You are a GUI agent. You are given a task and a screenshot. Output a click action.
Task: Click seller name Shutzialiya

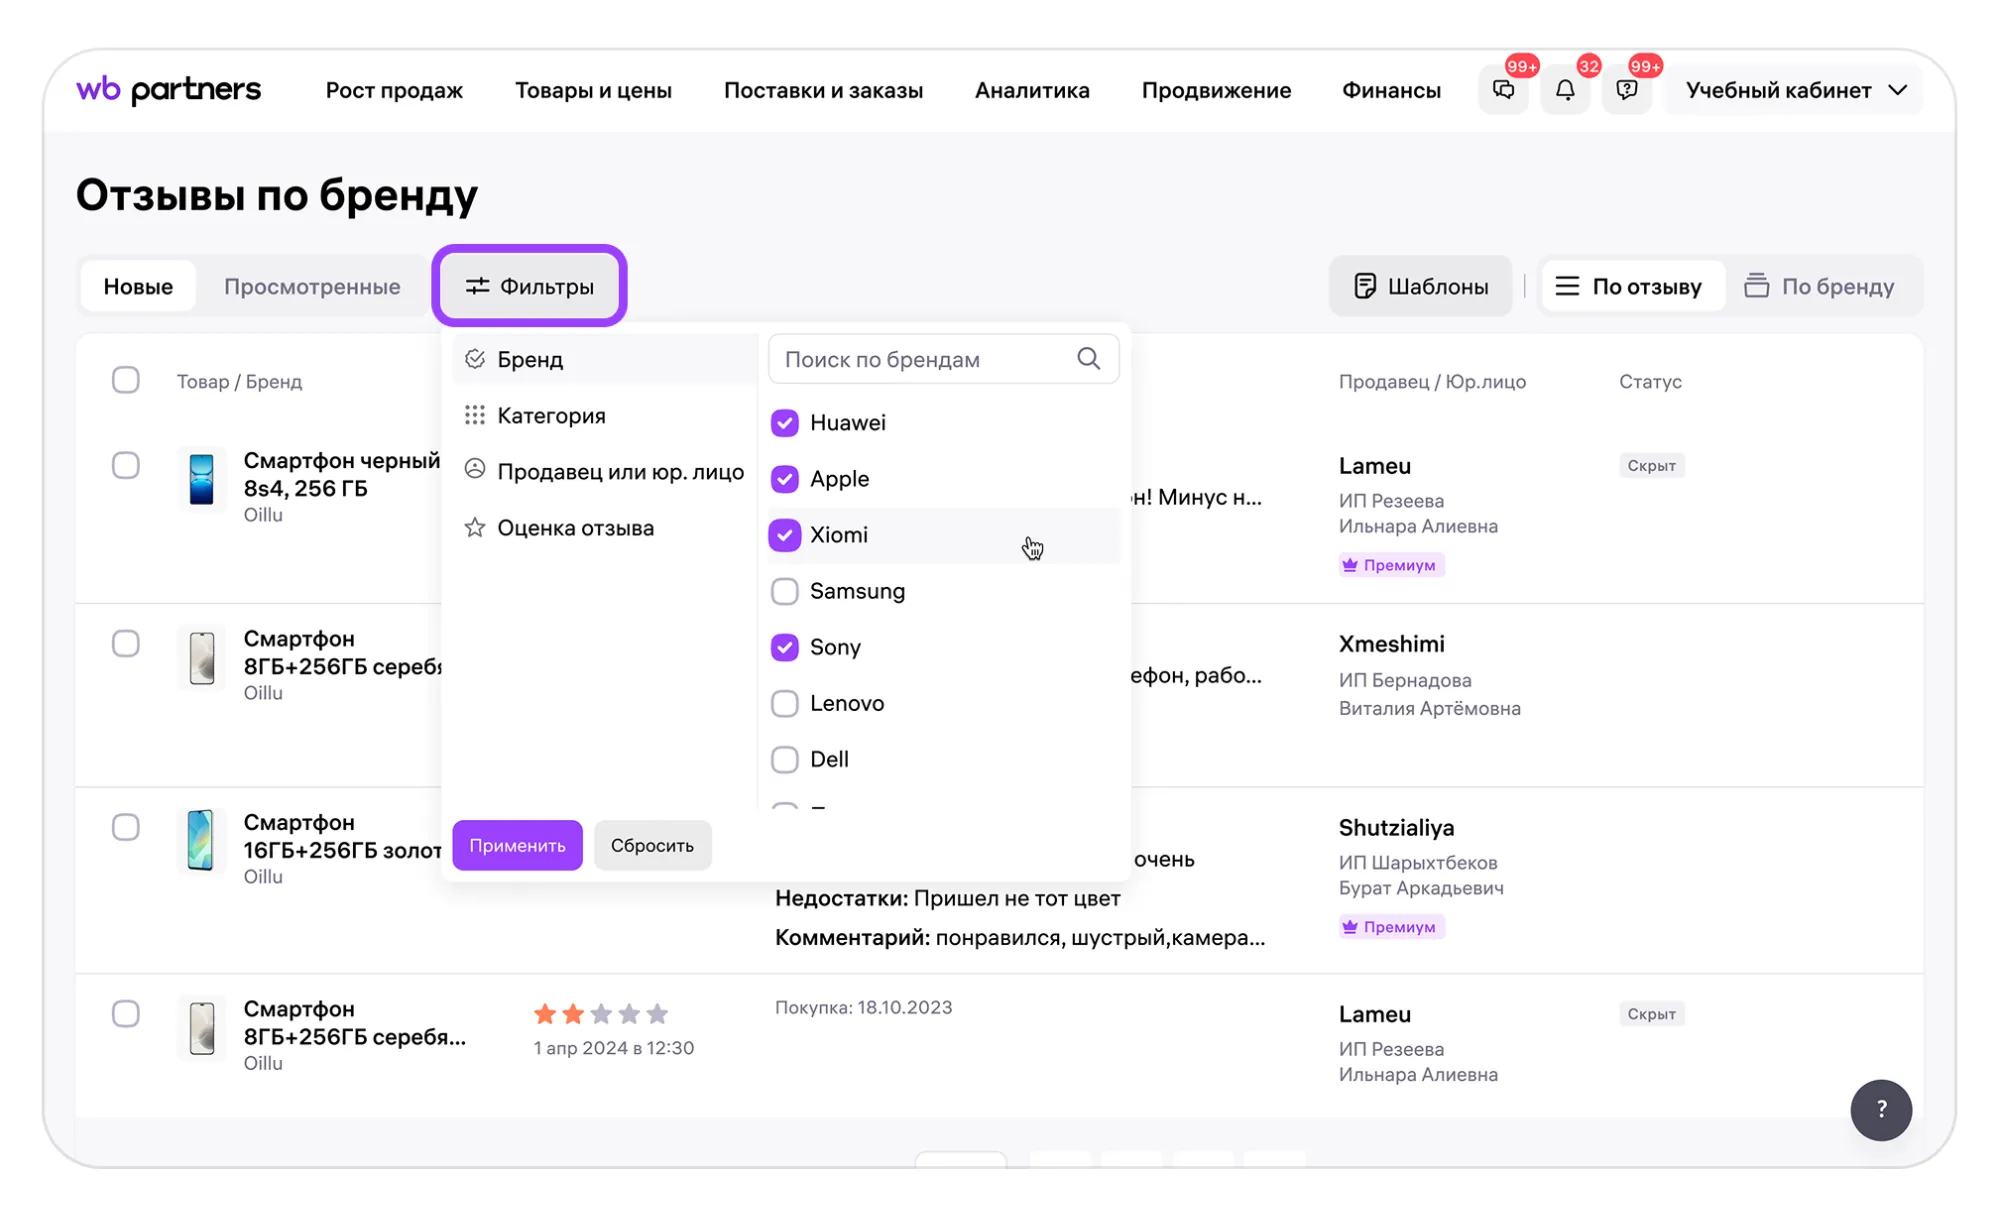pyautogui.click(x=1396, y=828)
